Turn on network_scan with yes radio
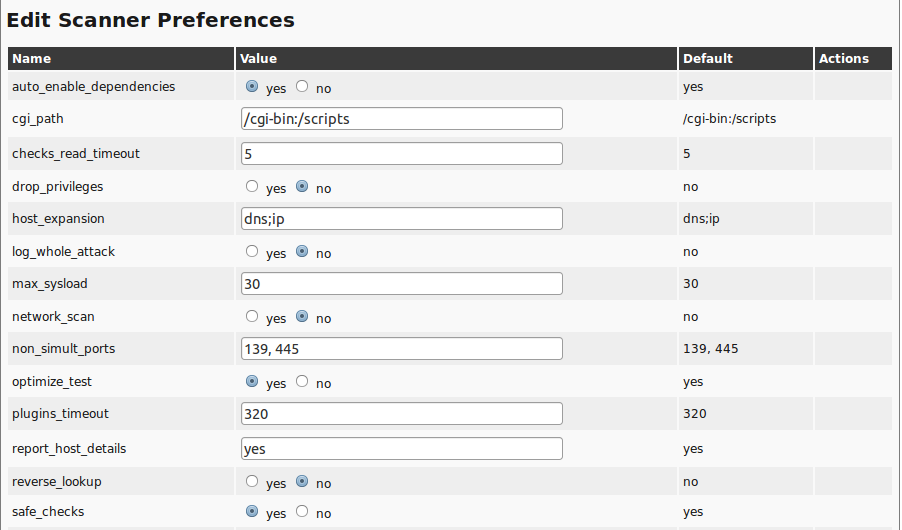 (252, 317)
